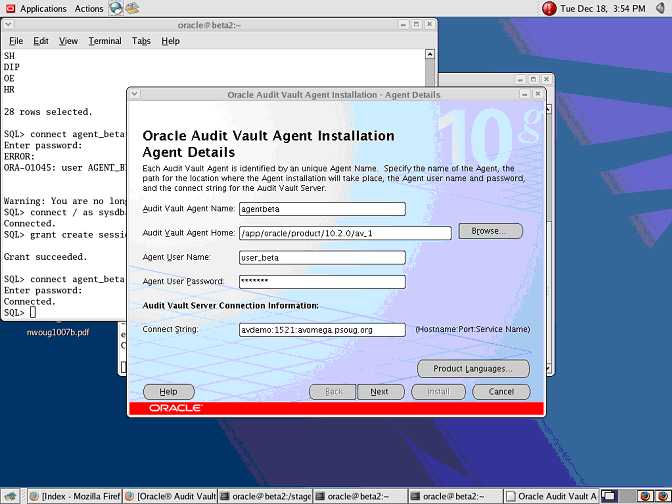672x504 pixels.
Task: Open the File menu in terminal window
Action: point(16,41)
